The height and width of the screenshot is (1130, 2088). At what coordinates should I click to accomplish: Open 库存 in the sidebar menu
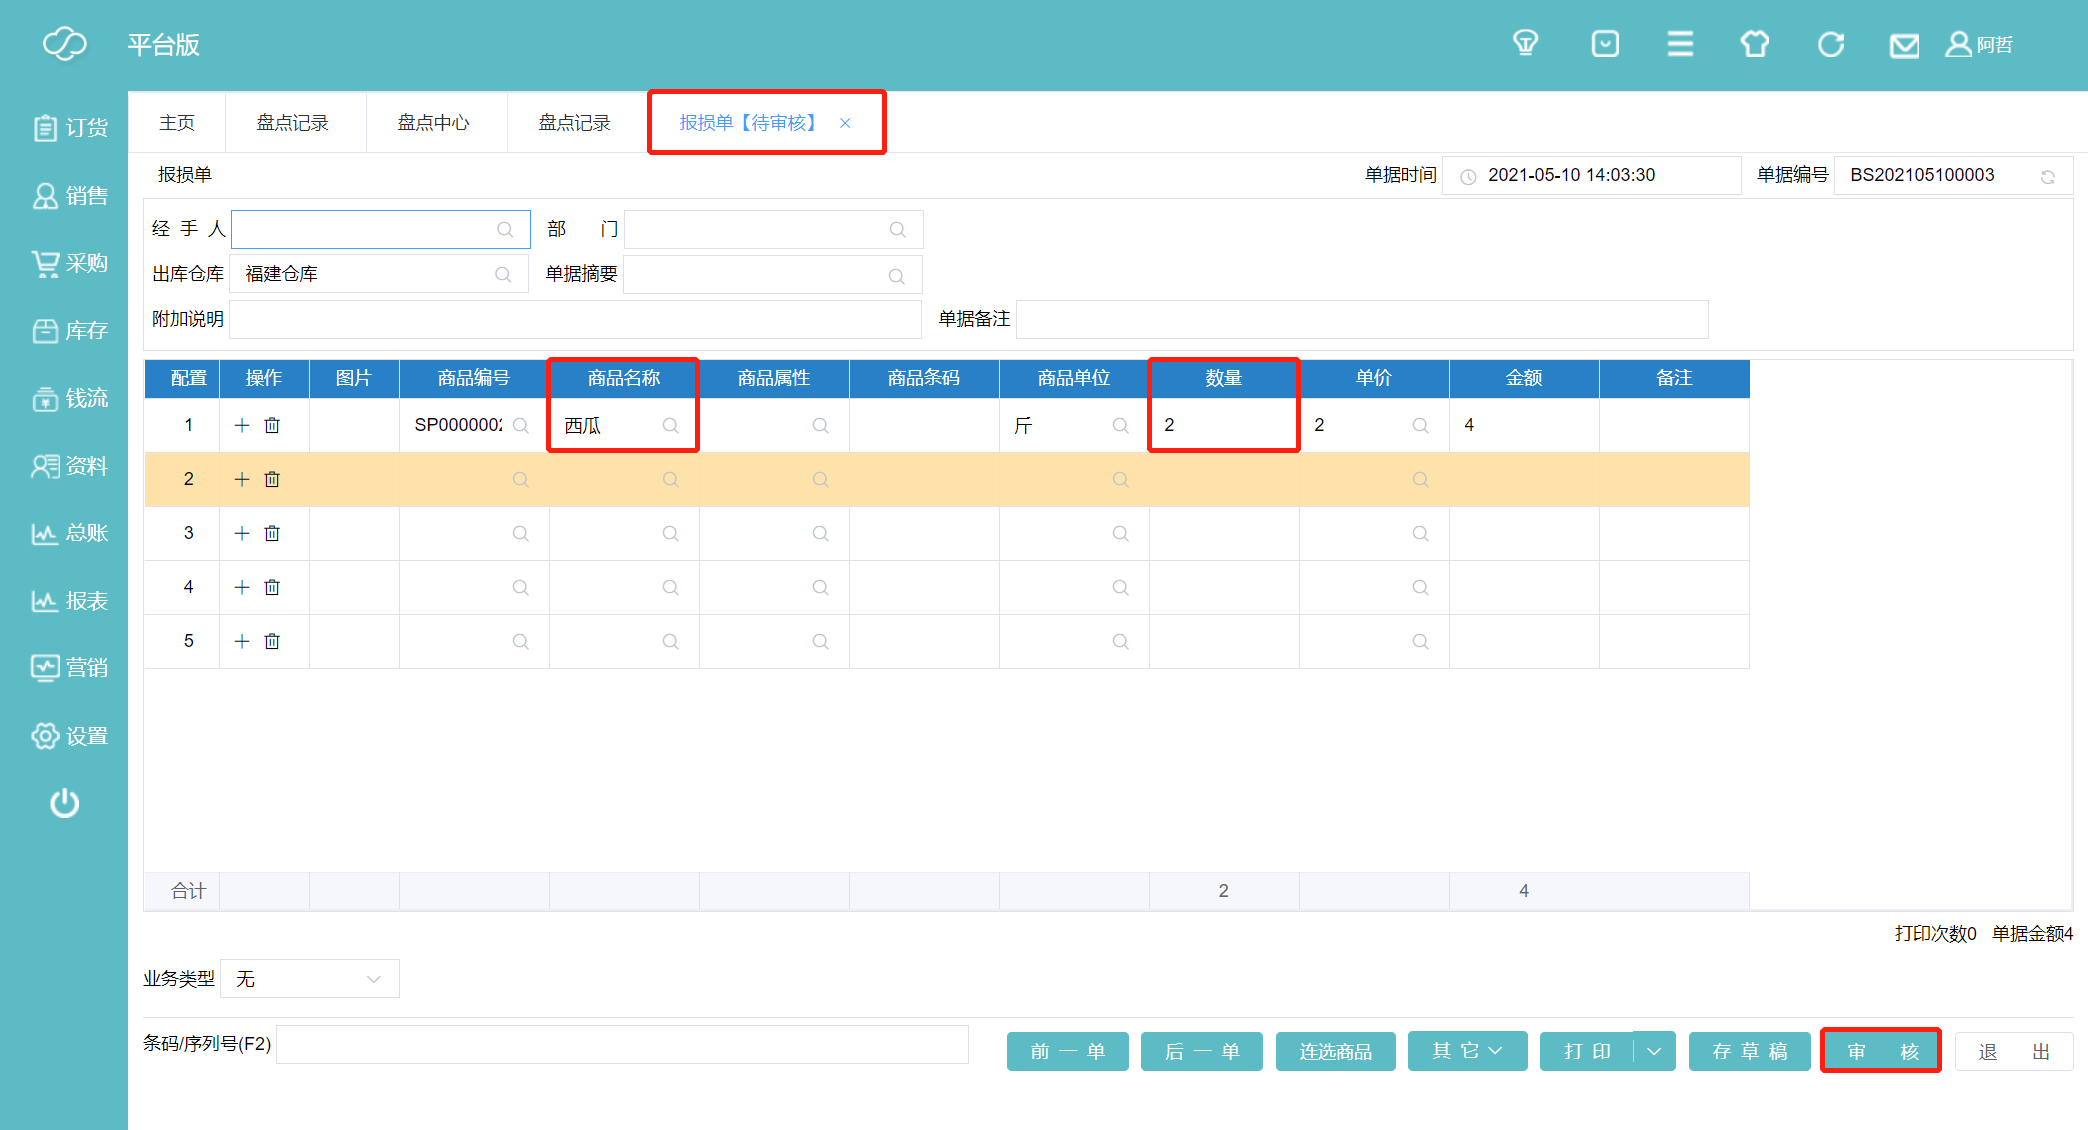(x=70, y=331)
